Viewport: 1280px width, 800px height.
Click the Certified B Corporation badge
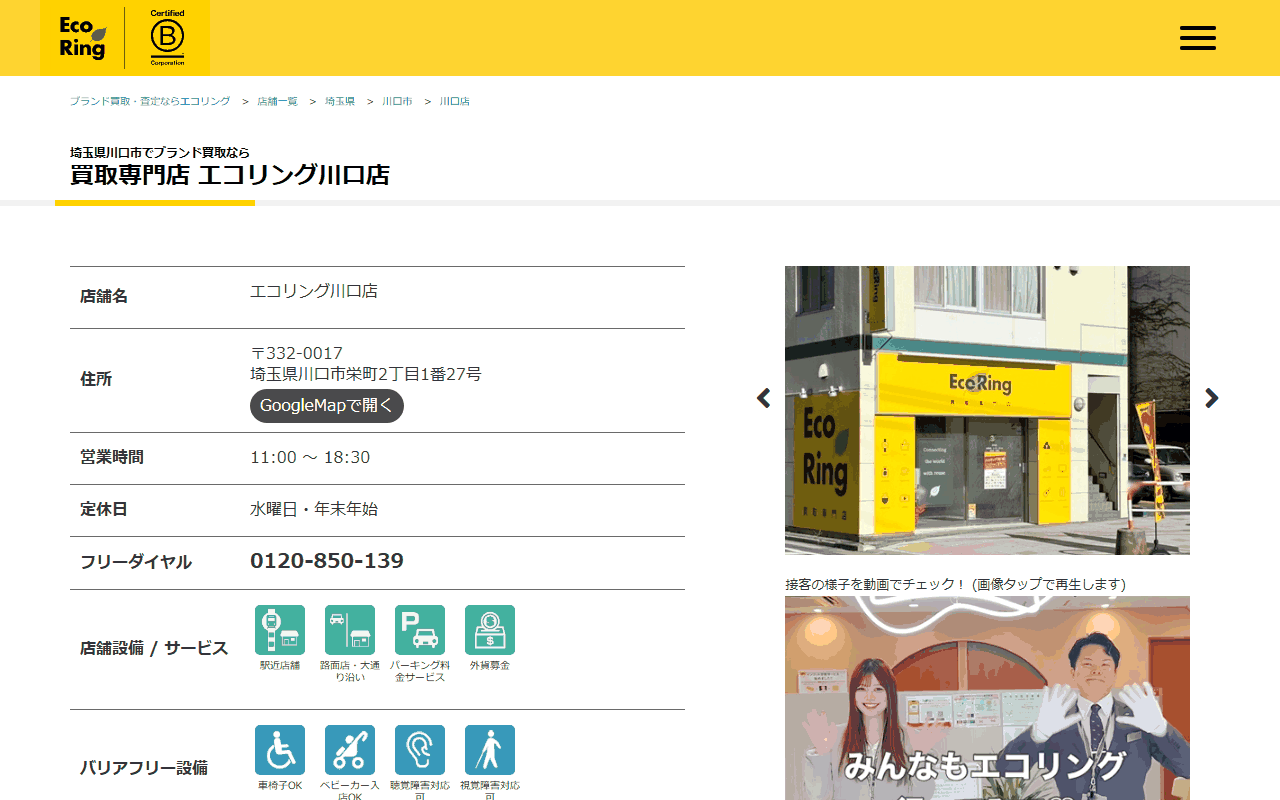(167, 38)
